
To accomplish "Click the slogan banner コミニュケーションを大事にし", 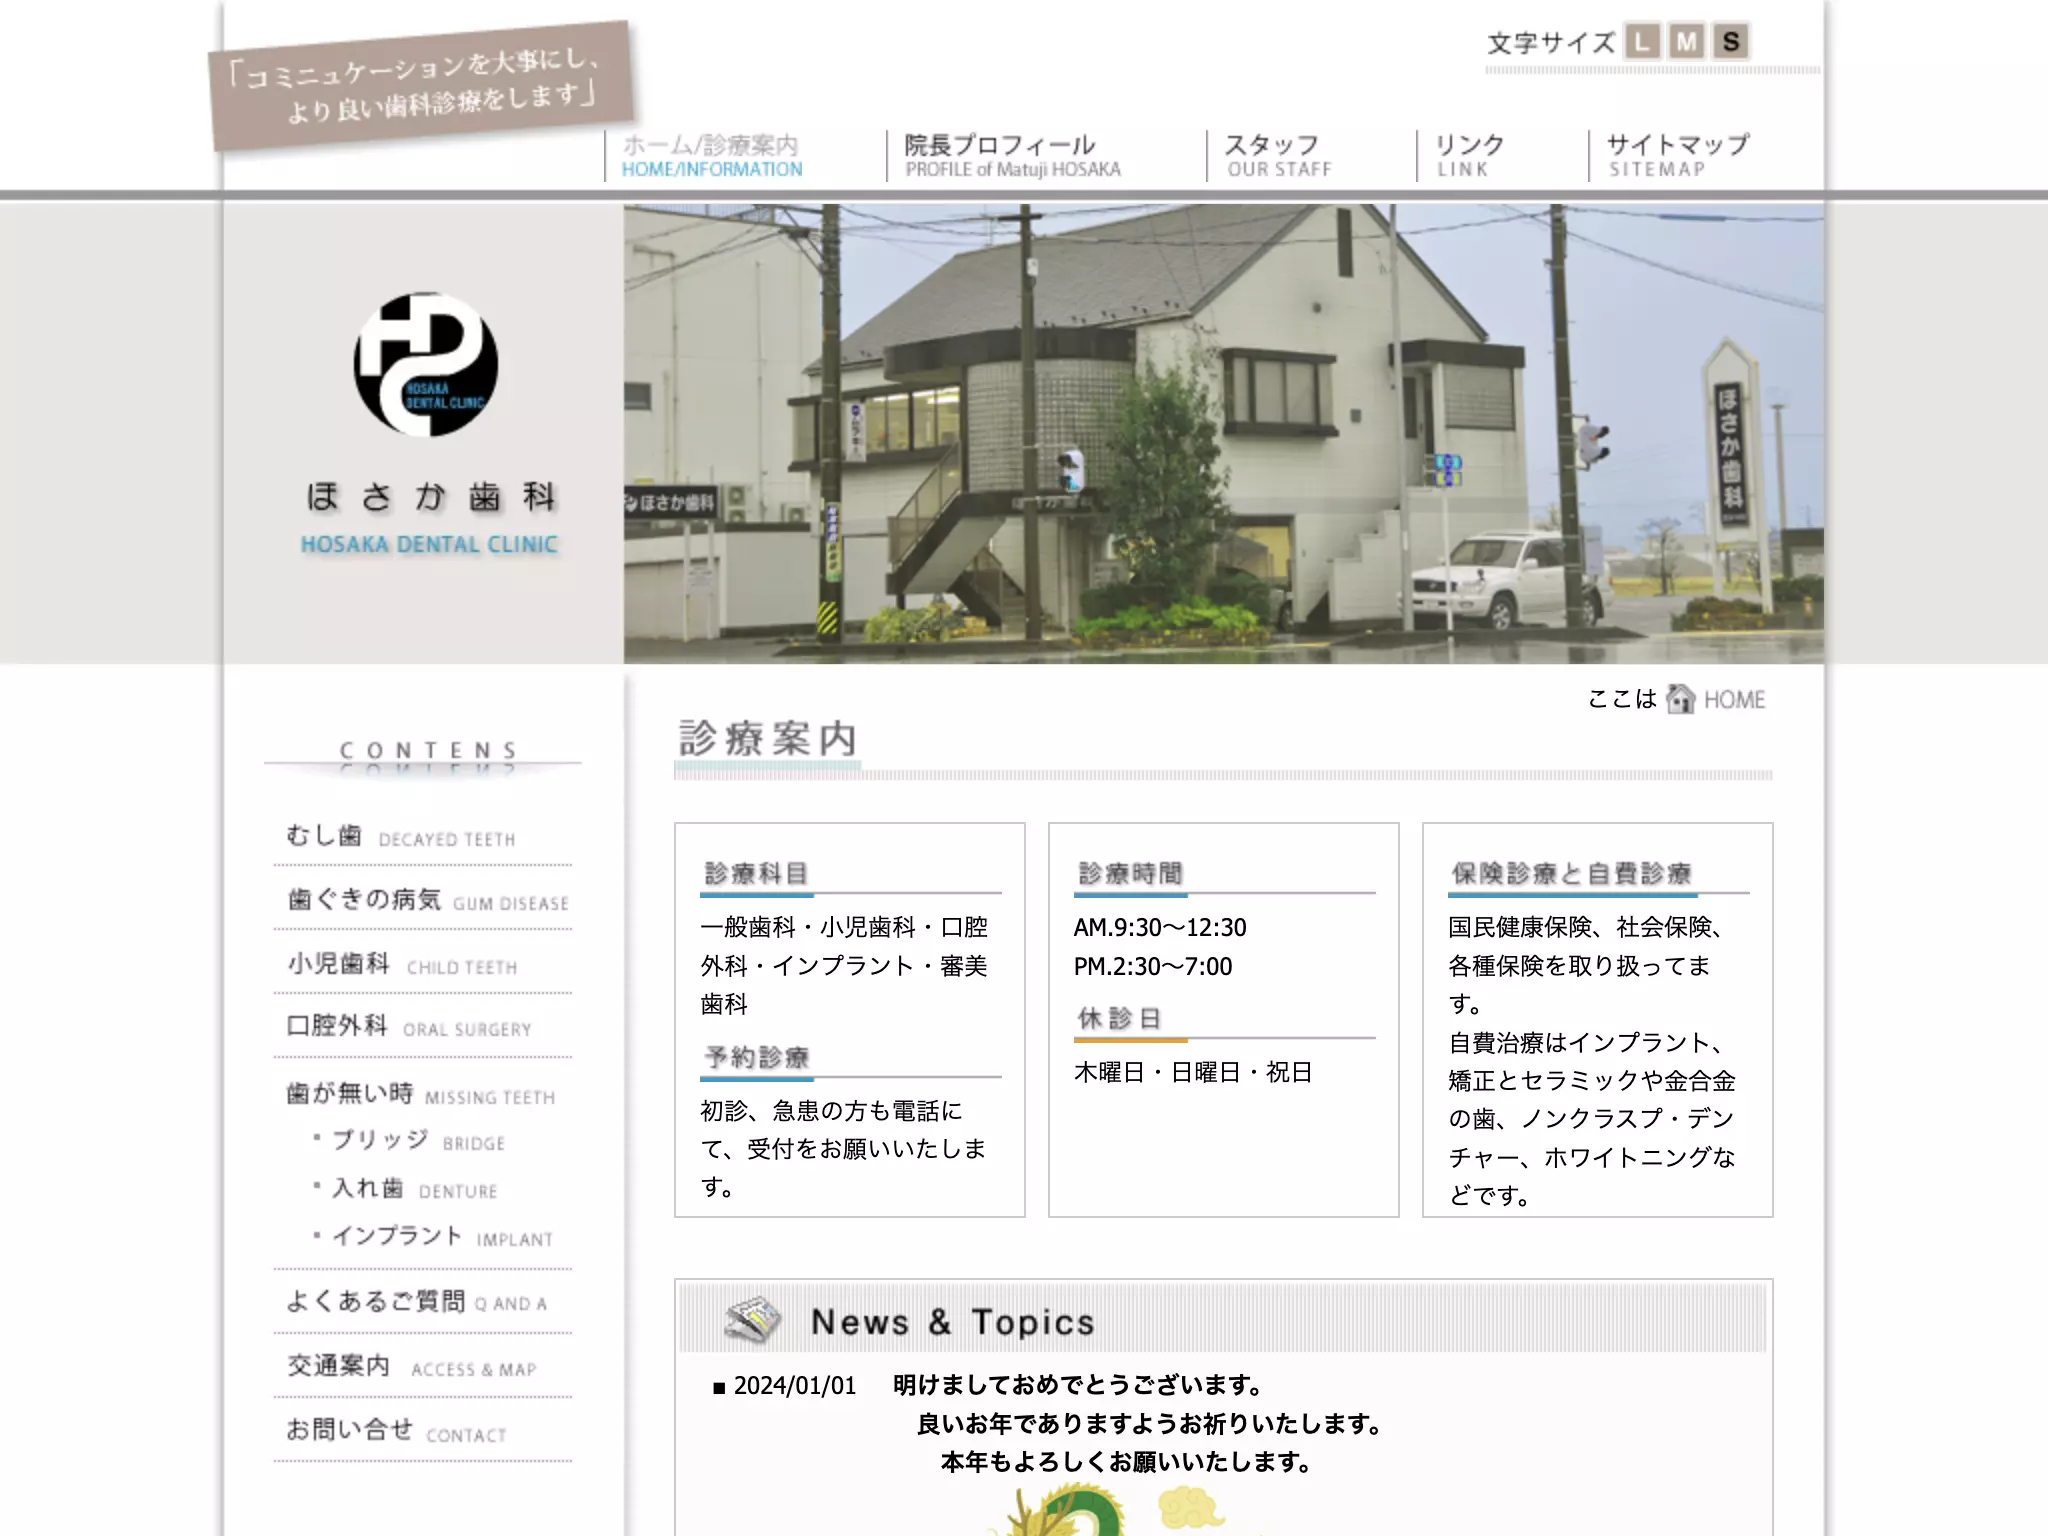I will pyautogui.click(x=421, y=86).
